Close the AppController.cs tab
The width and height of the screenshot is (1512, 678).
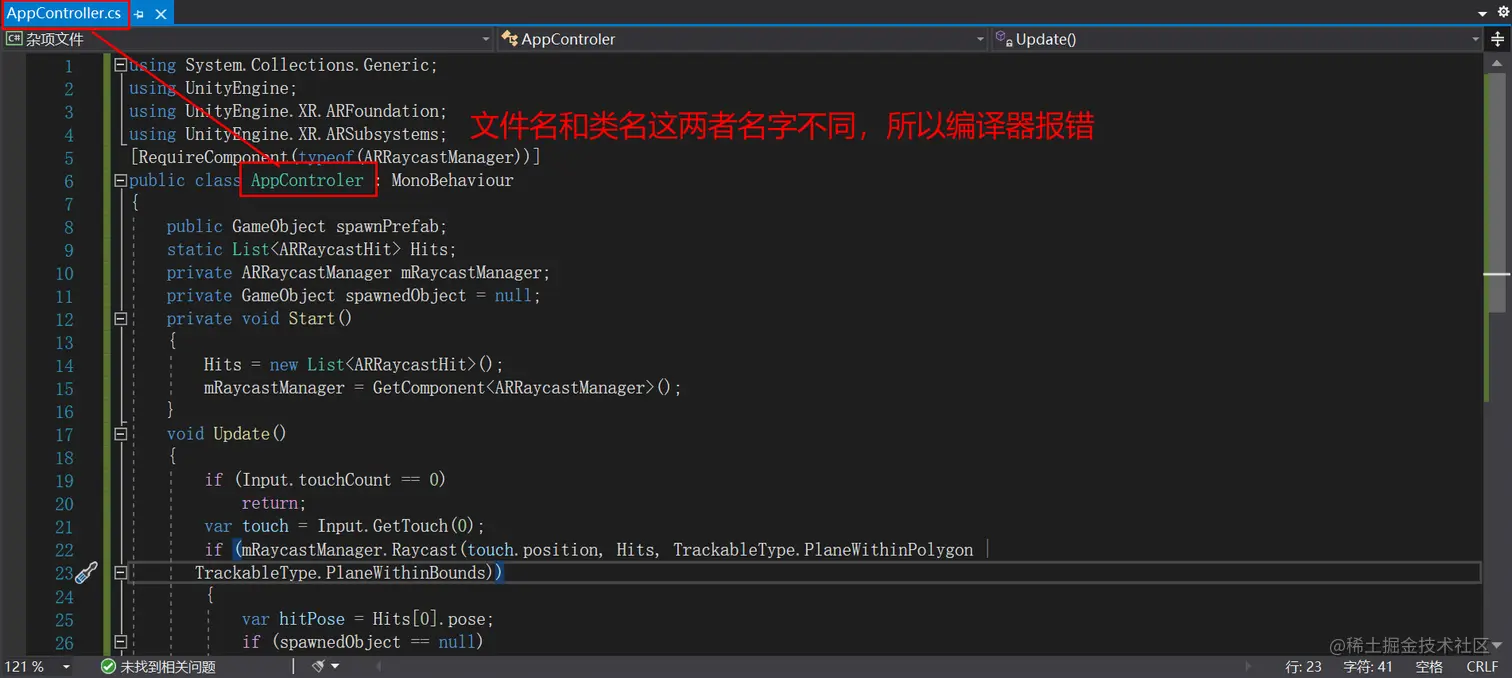[x=161, y=14]
